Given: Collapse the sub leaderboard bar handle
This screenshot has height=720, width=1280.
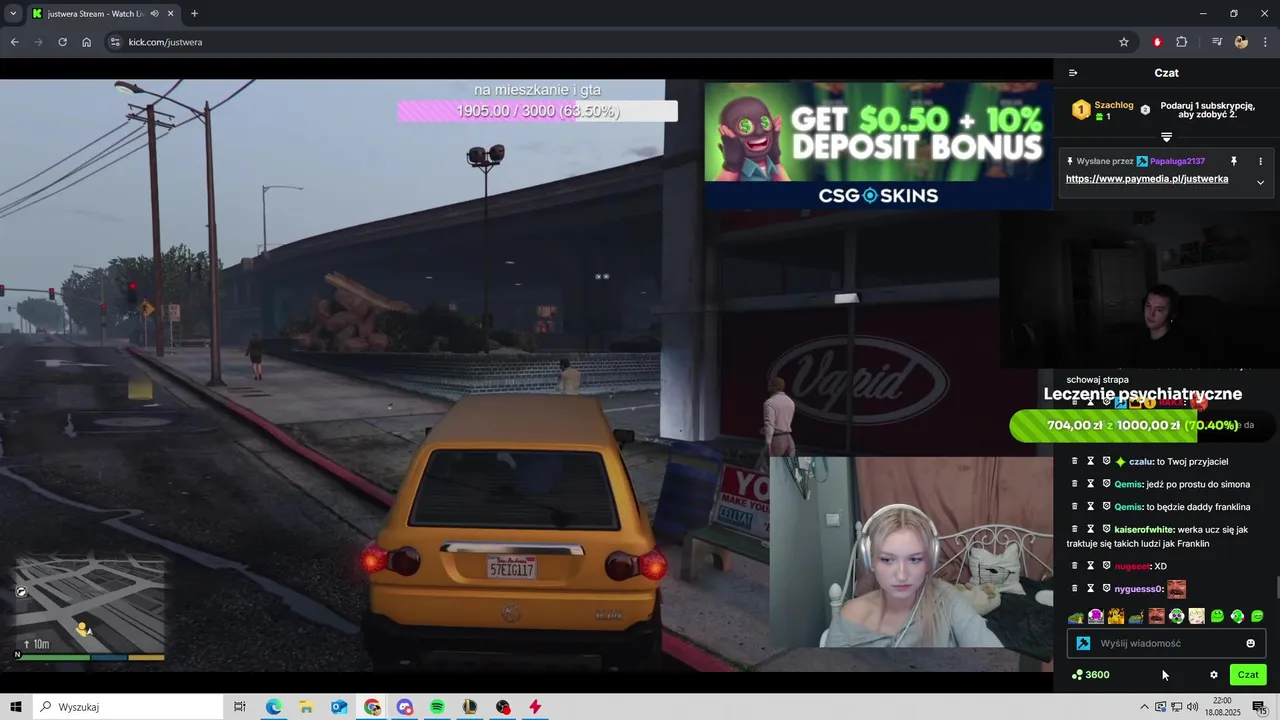Looking at the screenshot, I should (1166, 137).
